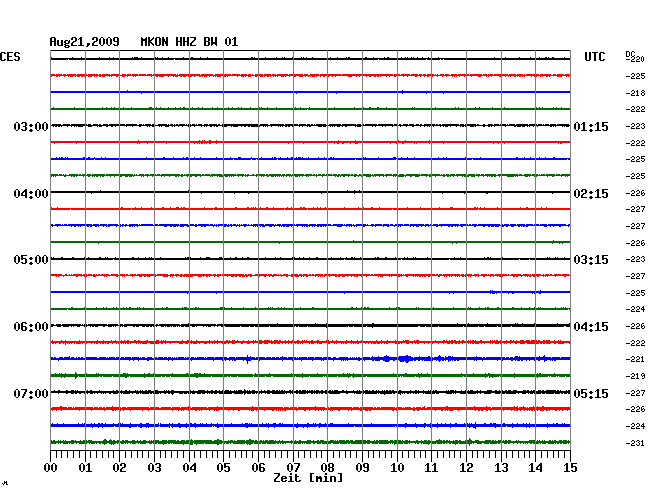Click the blue trace spike just before minute 06
Screen dimensions: 650x494
click(x=248, y=359)
